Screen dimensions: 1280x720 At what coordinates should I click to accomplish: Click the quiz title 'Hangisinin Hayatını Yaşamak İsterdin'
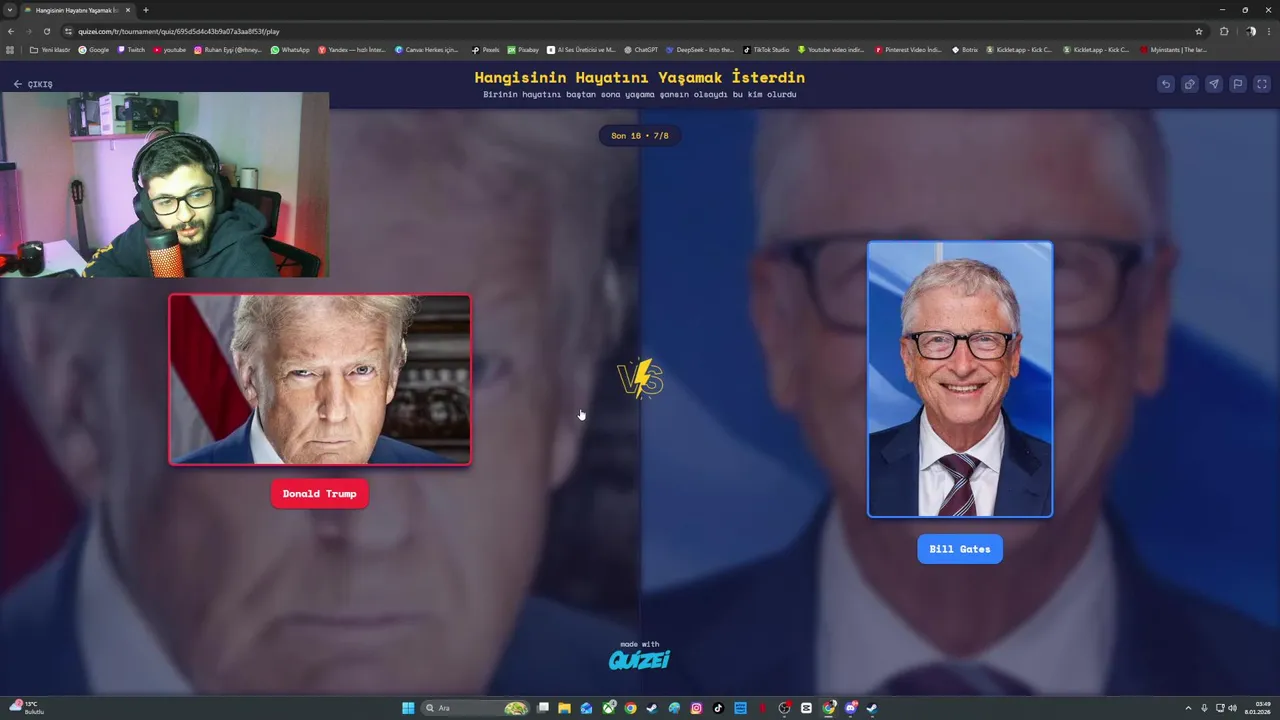tap(640, 77)
